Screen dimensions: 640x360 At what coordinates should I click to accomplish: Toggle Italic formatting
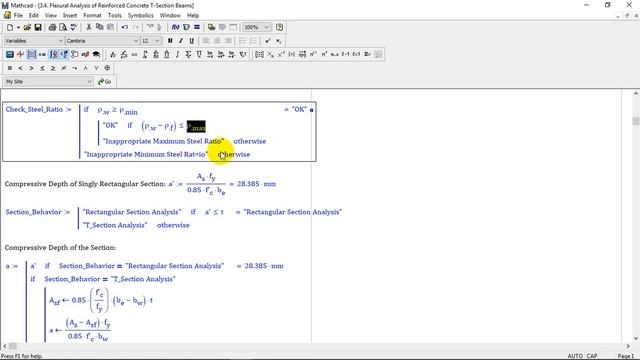pos(181,41)
